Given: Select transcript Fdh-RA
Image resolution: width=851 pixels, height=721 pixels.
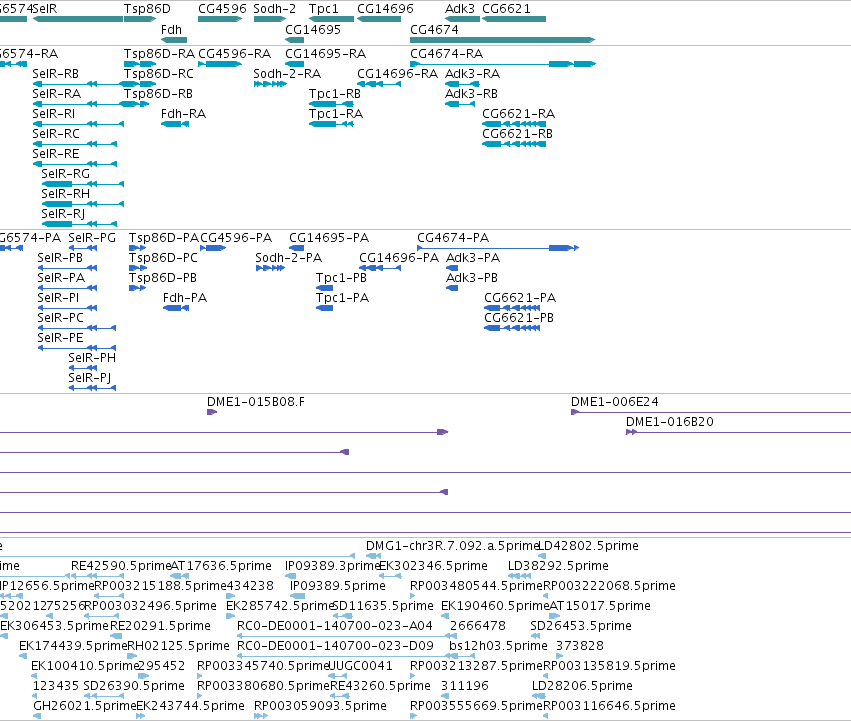Looking at the screenshot, I should coord(175,124).
